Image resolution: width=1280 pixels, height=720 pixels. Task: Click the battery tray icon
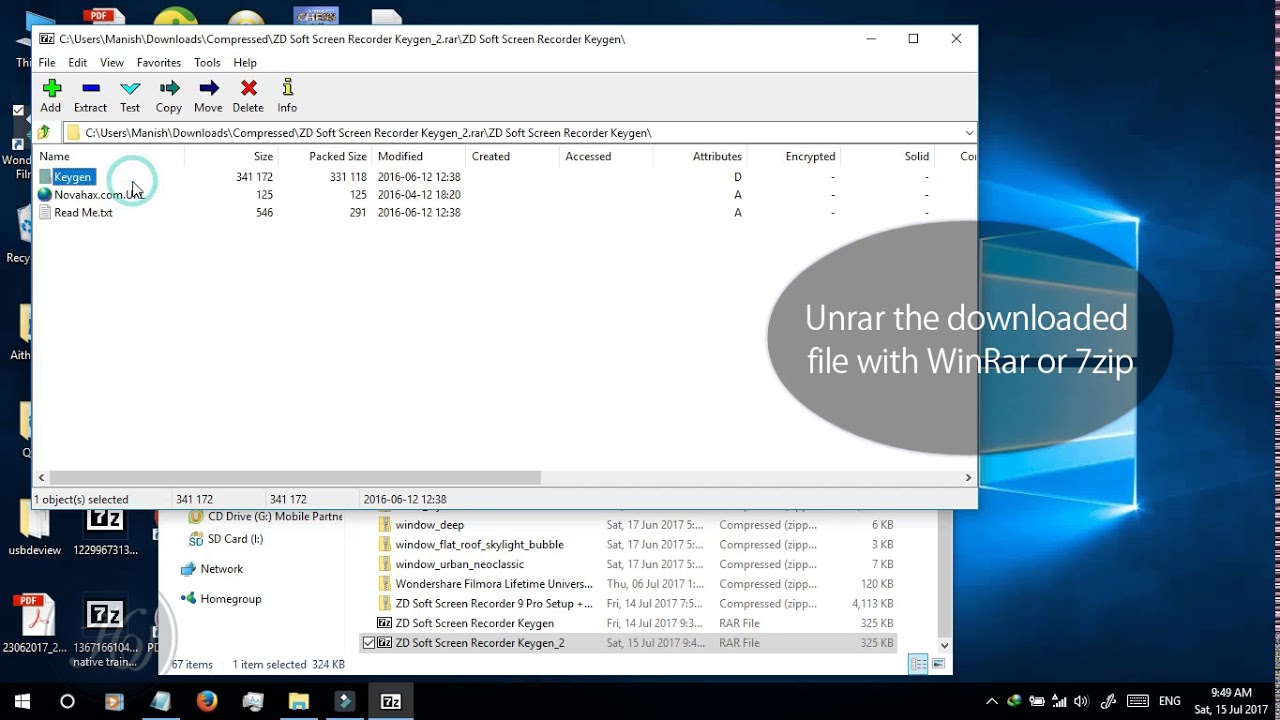(1037, 701)
